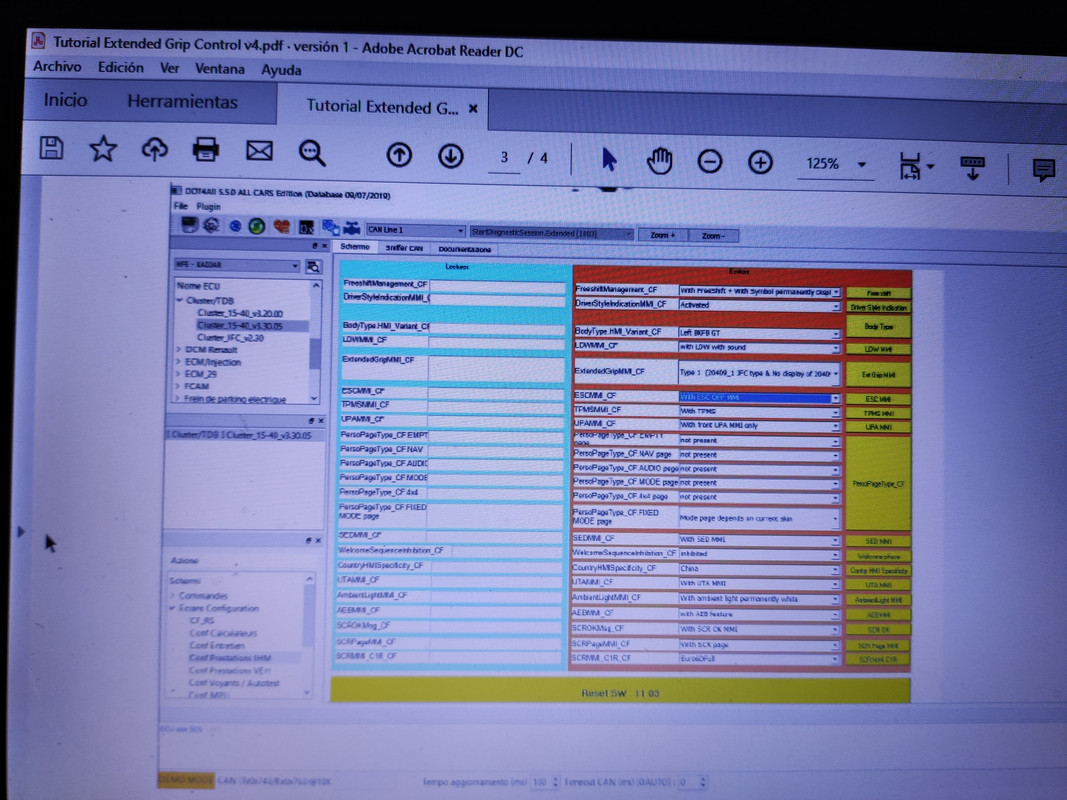
Task: Collapse the Cluster/TDB tree node
Action: click(180, 300)
